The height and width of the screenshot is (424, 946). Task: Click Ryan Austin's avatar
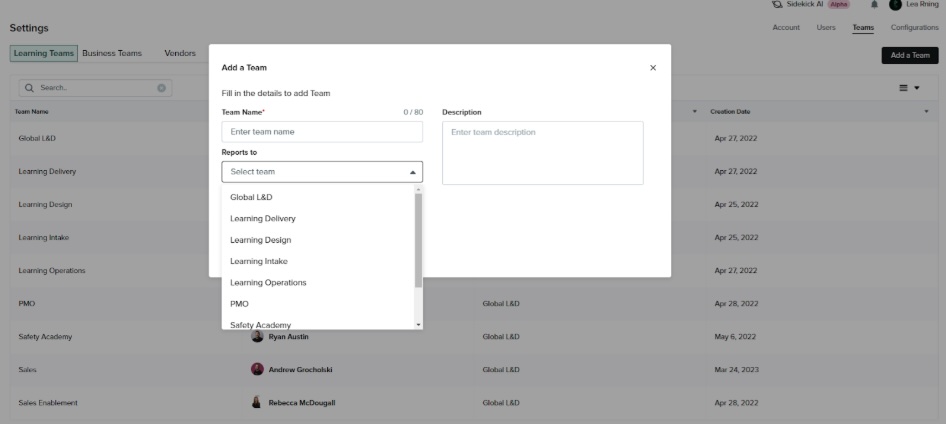click(x=257, y=336)
